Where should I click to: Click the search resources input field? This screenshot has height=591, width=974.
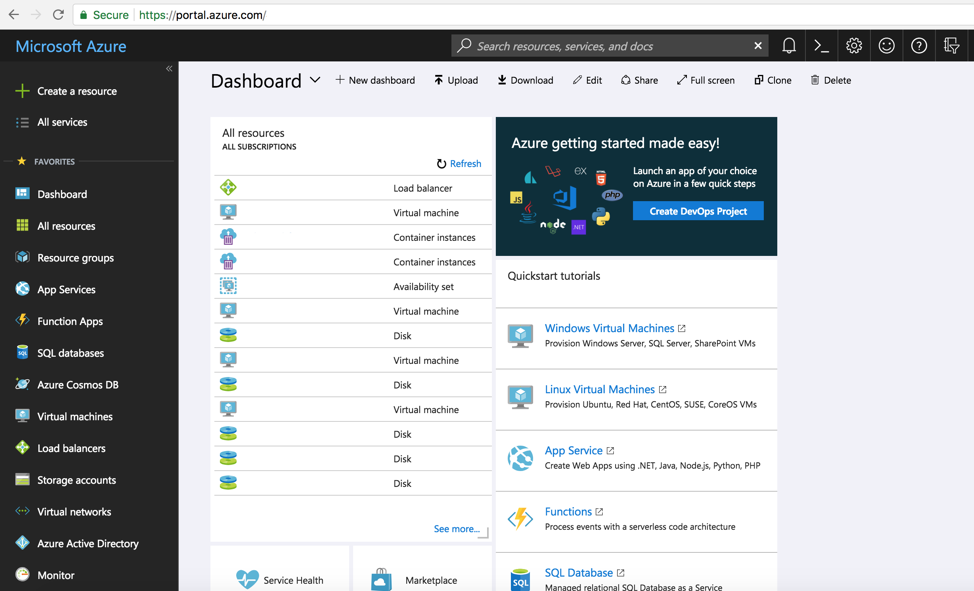600,46
